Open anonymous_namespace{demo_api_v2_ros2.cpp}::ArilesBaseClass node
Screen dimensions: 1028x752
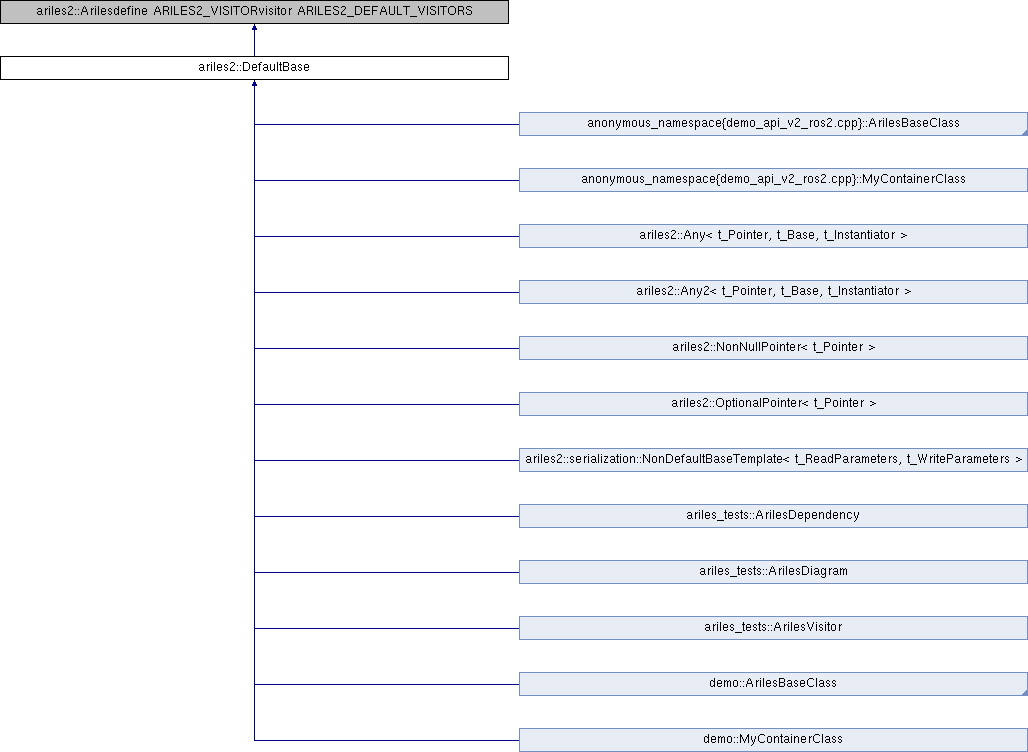(x=773, y=124)
